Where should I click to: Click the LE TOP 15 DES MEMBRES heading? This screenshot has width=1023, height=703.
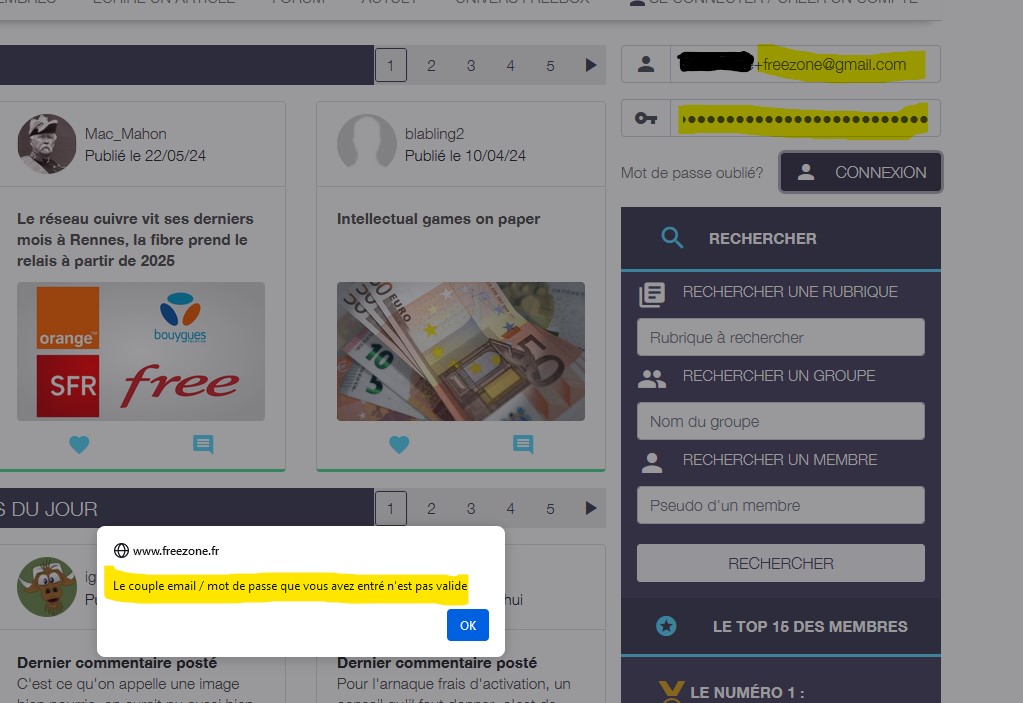tap(810, 626)
